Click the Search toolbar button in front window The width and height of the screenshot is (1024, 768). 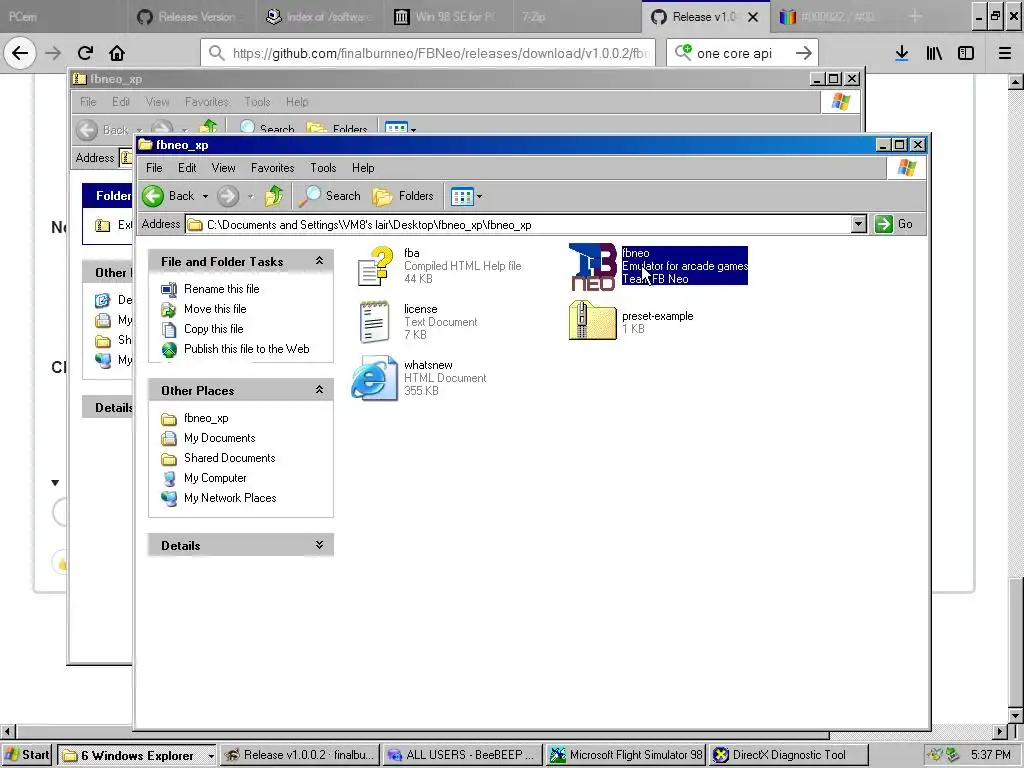point(330,196)
